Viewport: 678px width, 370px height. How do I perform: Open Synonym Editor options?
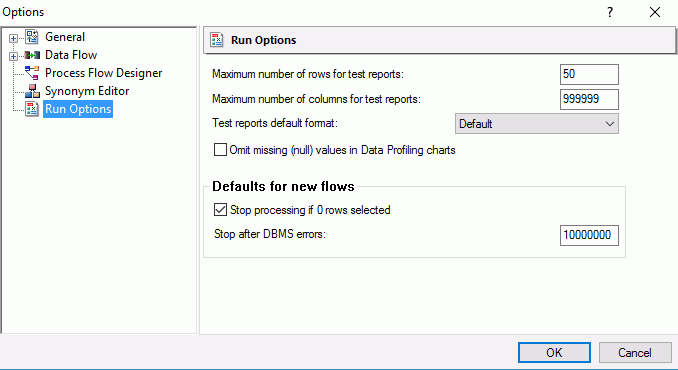87,91
